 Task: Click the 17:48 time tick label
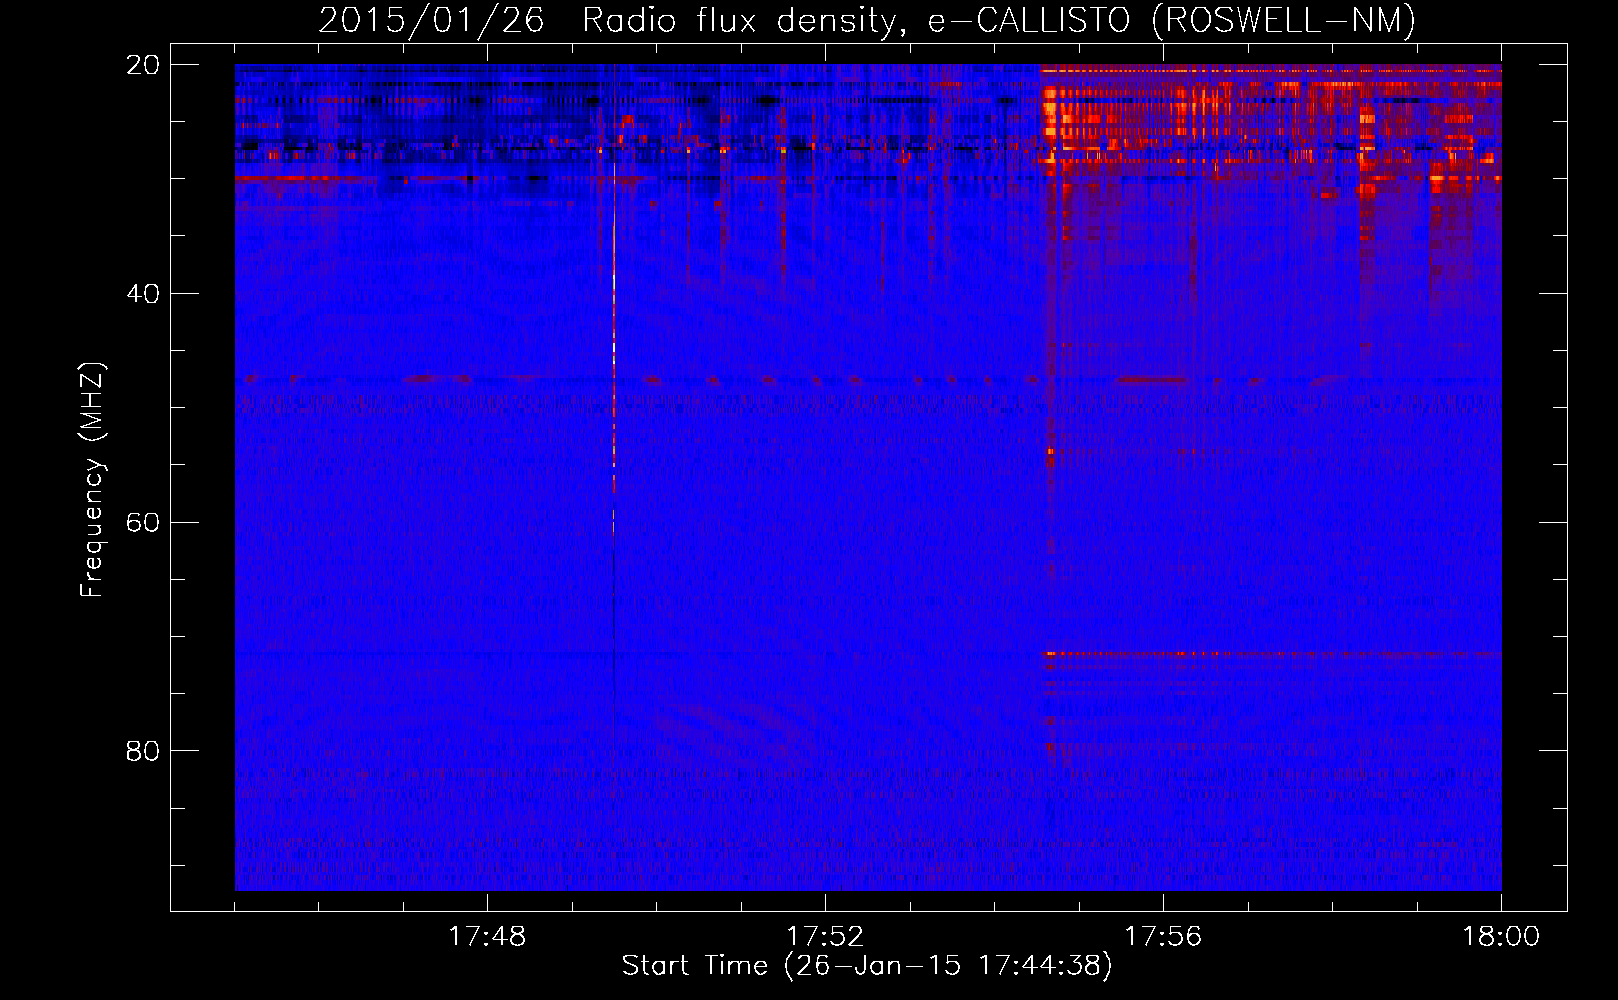(487, 937)
